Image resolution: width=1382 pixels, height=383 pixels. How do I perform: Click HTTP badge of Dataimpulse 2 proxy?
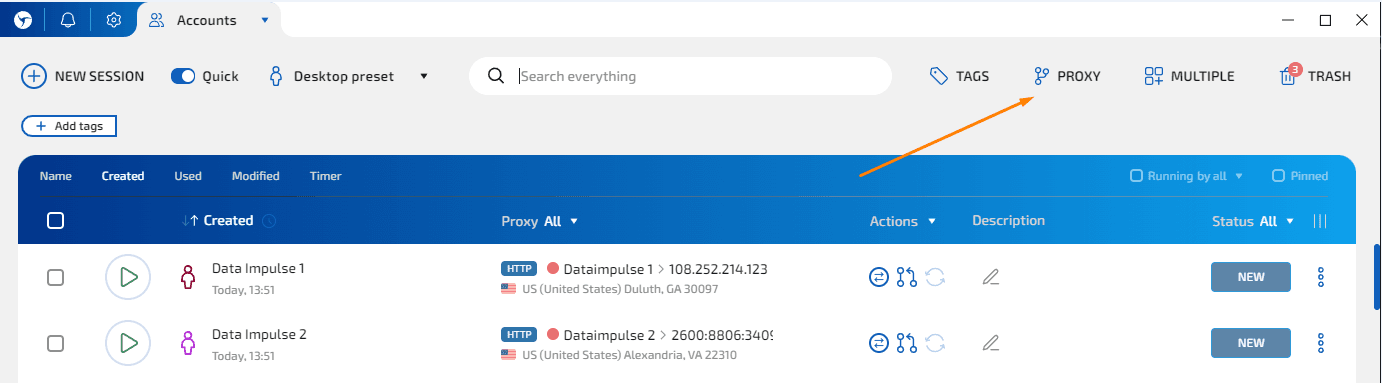(x=519, y=335)
